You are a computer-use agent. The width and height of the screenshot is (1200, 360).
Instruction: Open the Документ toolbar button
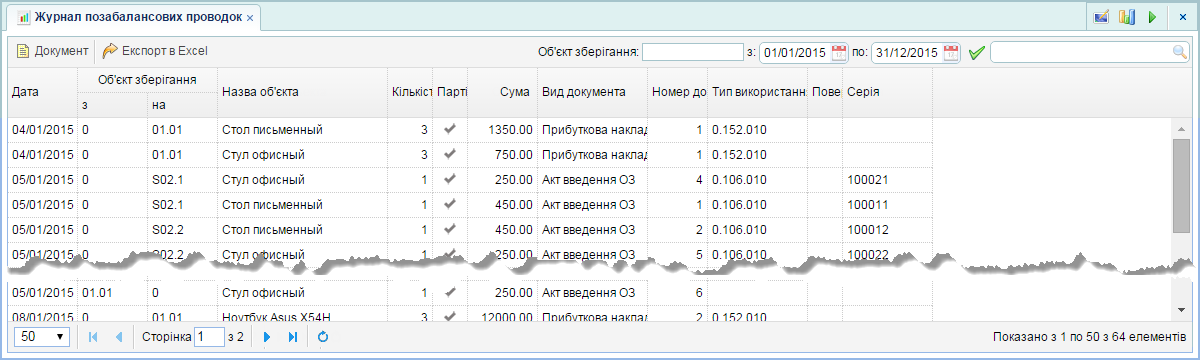52,50
